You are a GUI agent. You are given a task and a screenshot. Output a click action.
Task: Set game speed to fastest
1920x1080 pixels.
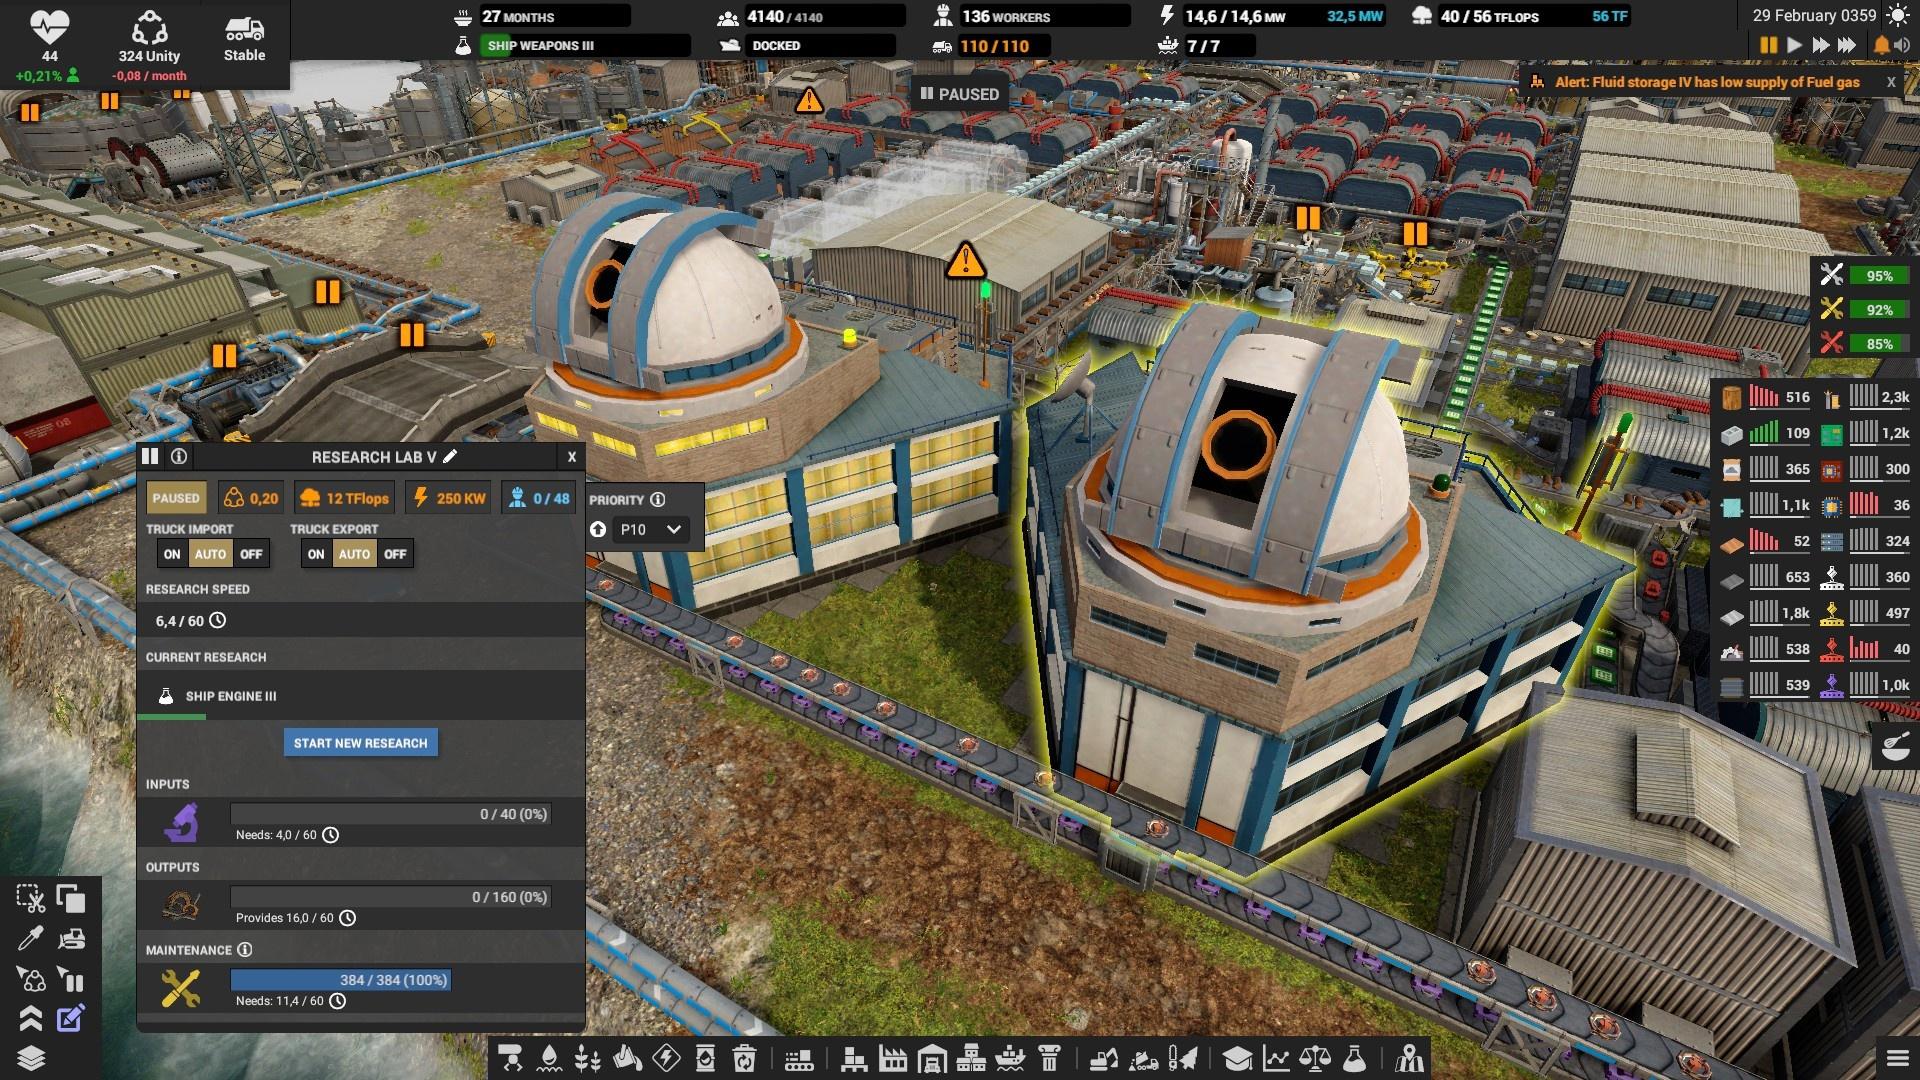coord(1847,45)
